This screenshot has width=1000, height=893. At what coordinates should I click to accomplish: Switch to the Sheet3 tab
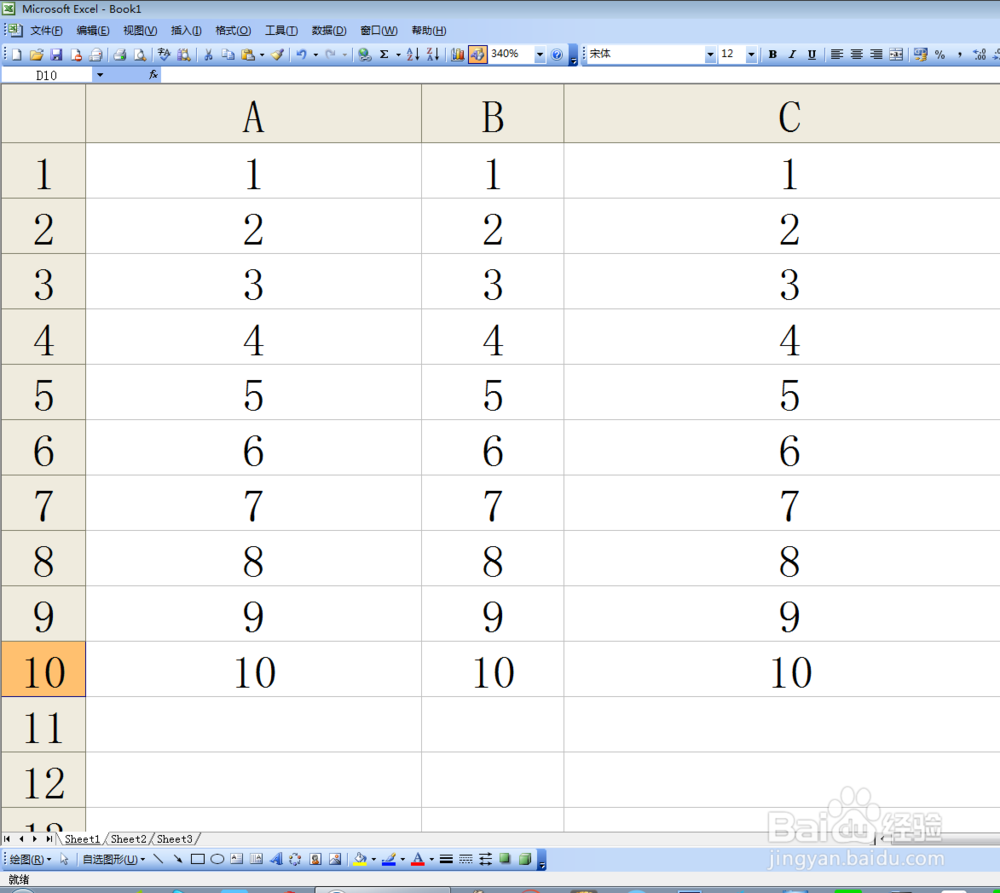174,839
